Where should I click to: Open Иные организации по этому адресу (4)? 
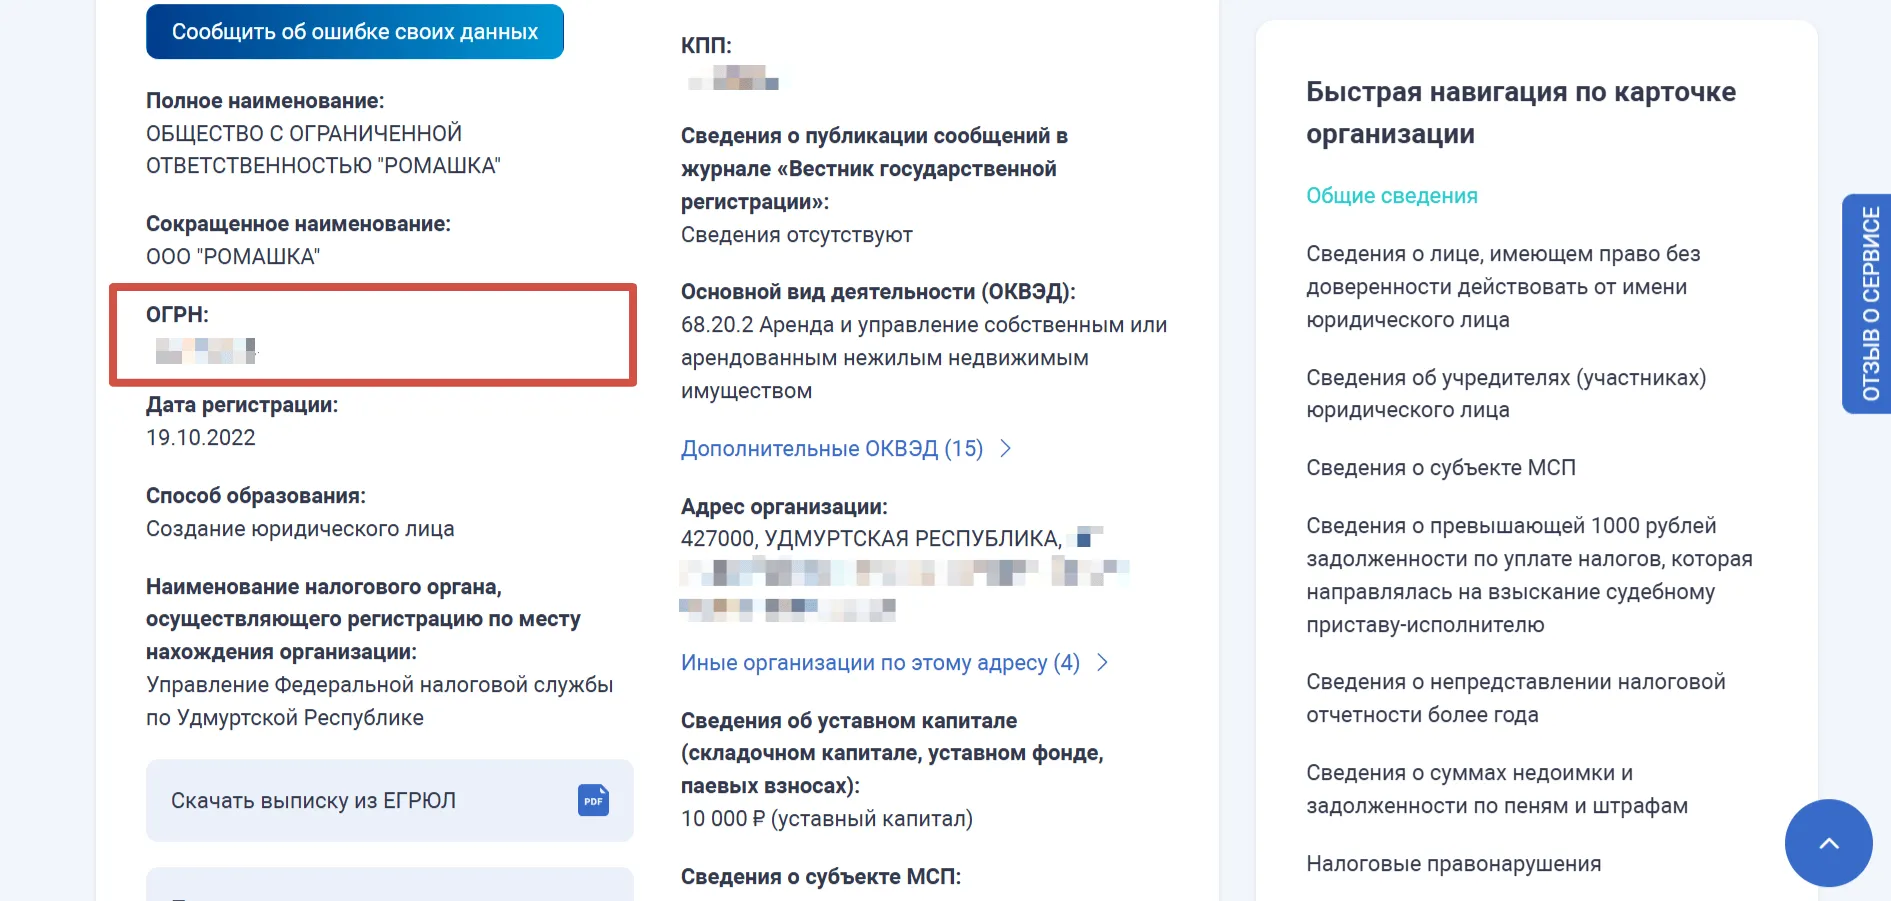(x=880, y=662)
